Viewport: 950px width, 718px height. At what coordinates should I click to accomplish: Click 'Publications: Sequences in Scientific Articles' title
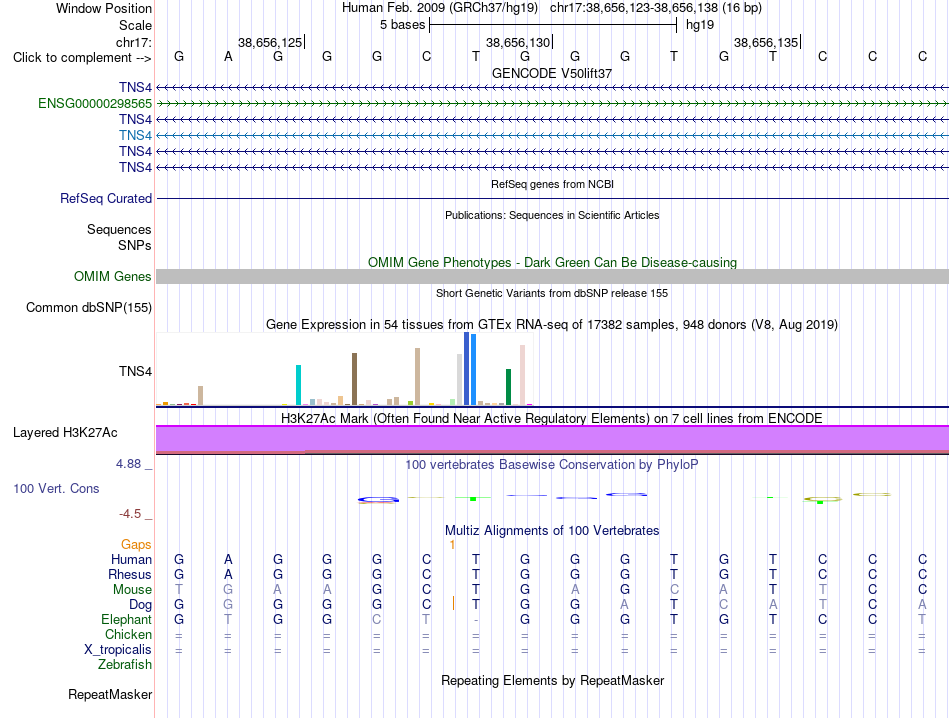click(552, 215)
